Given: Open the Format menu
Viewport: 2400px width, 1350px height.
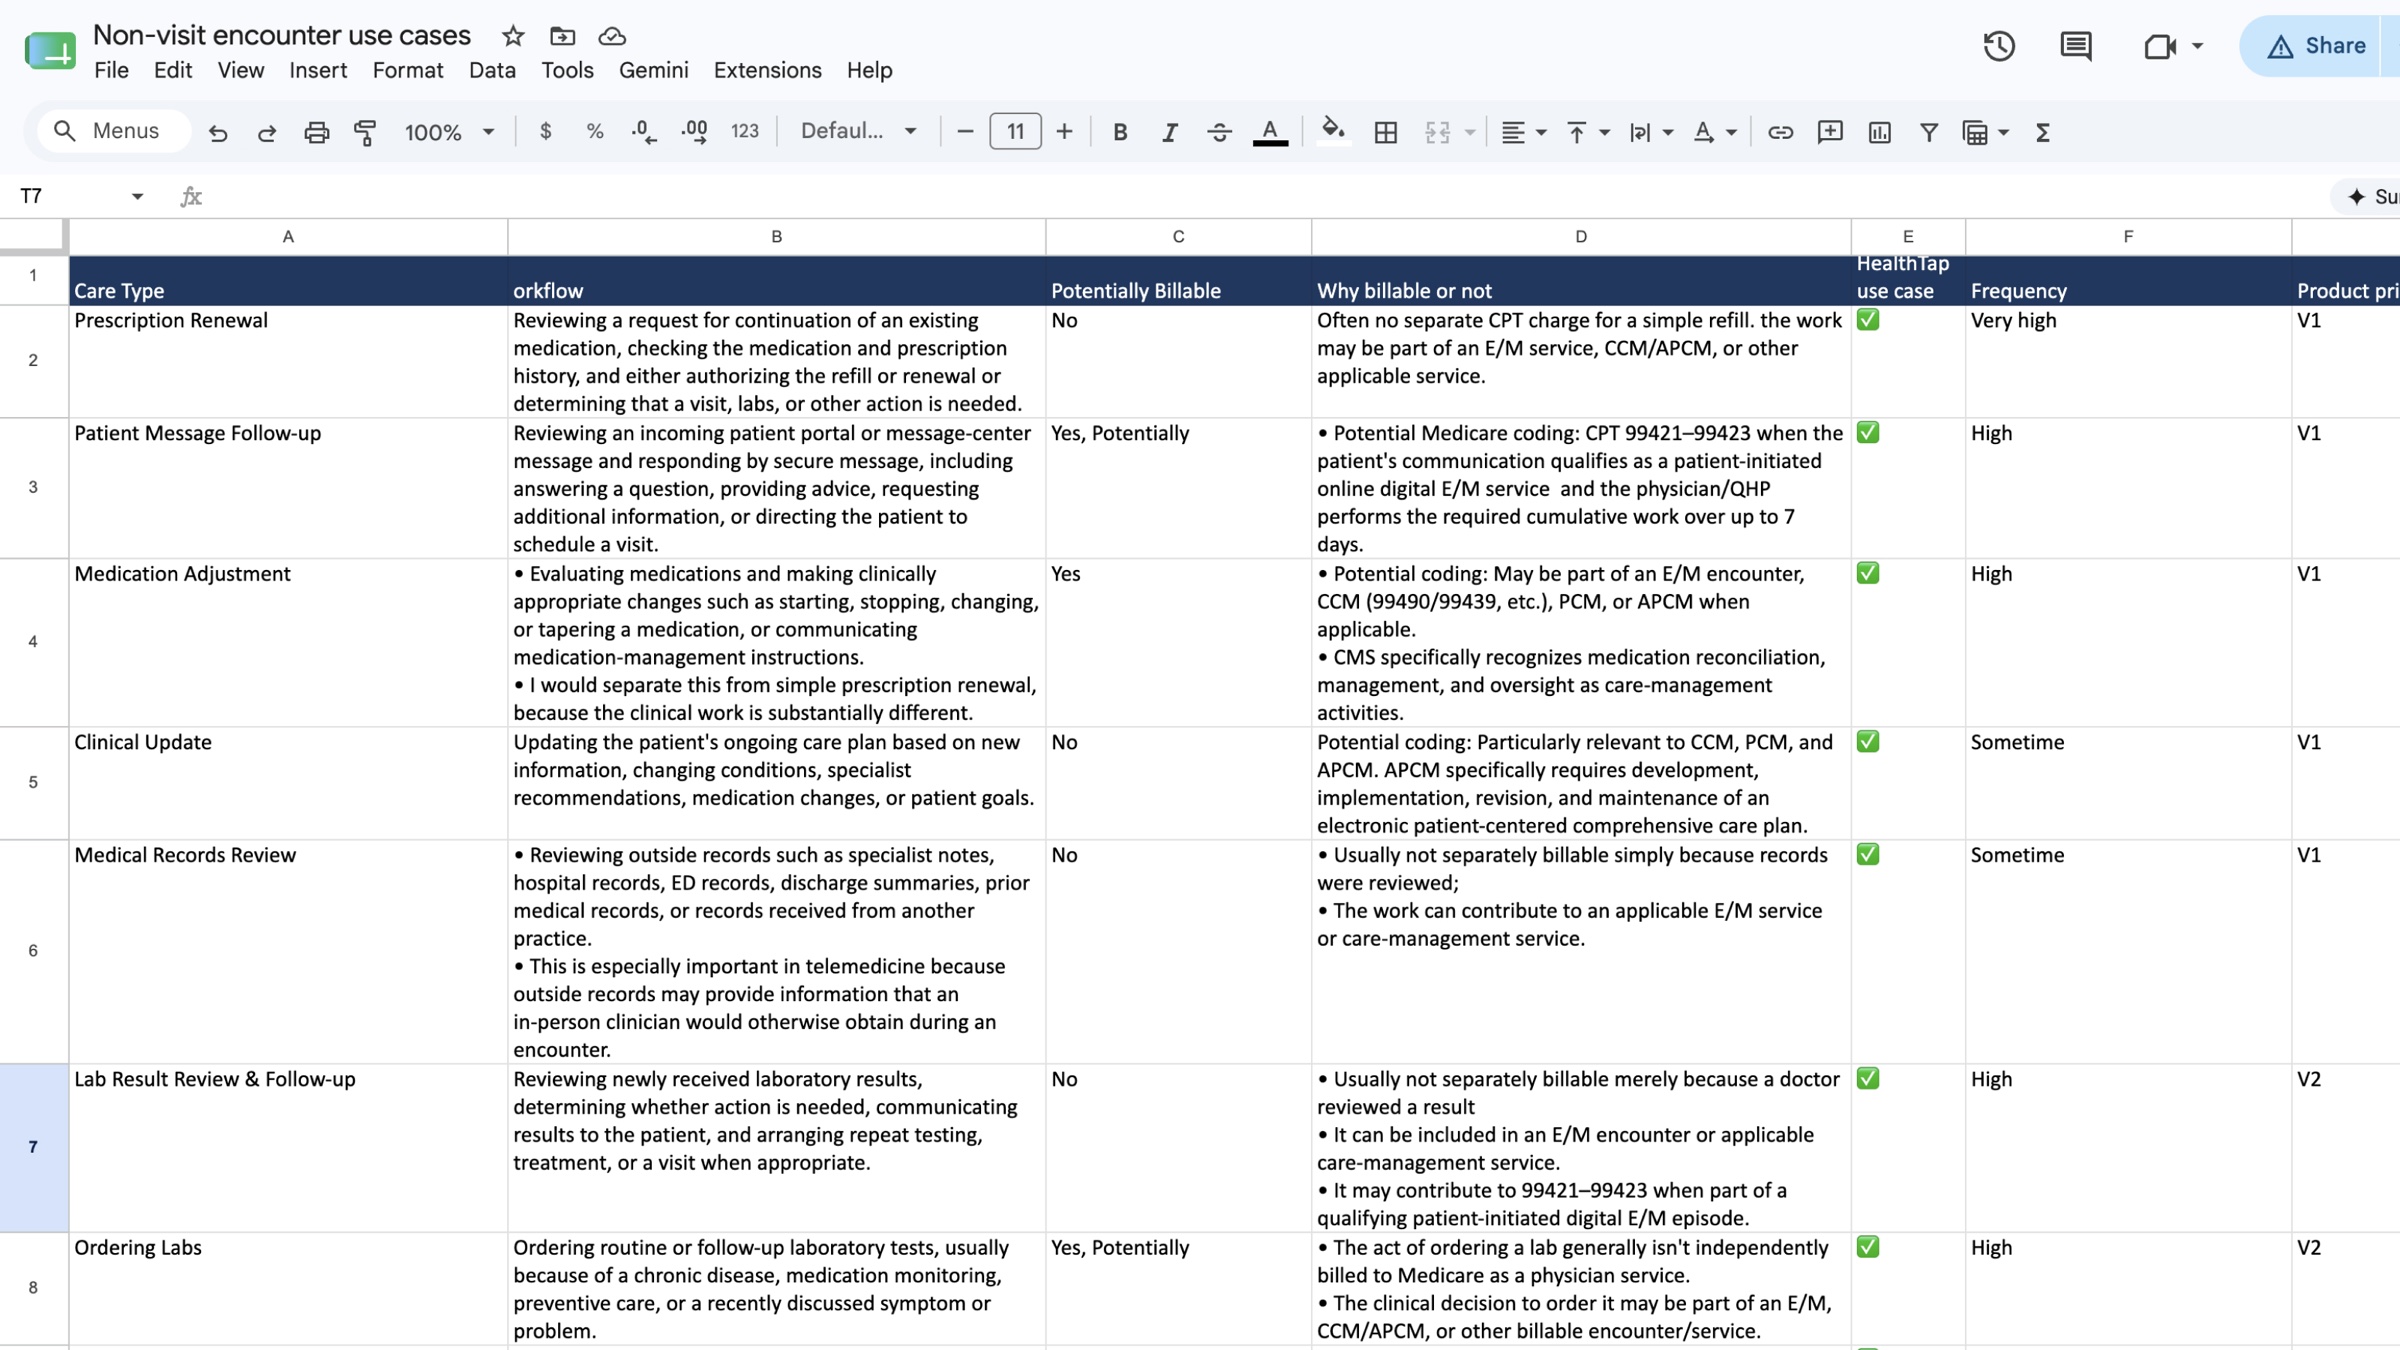Looking at the screenshot, I should click(407, 70).
